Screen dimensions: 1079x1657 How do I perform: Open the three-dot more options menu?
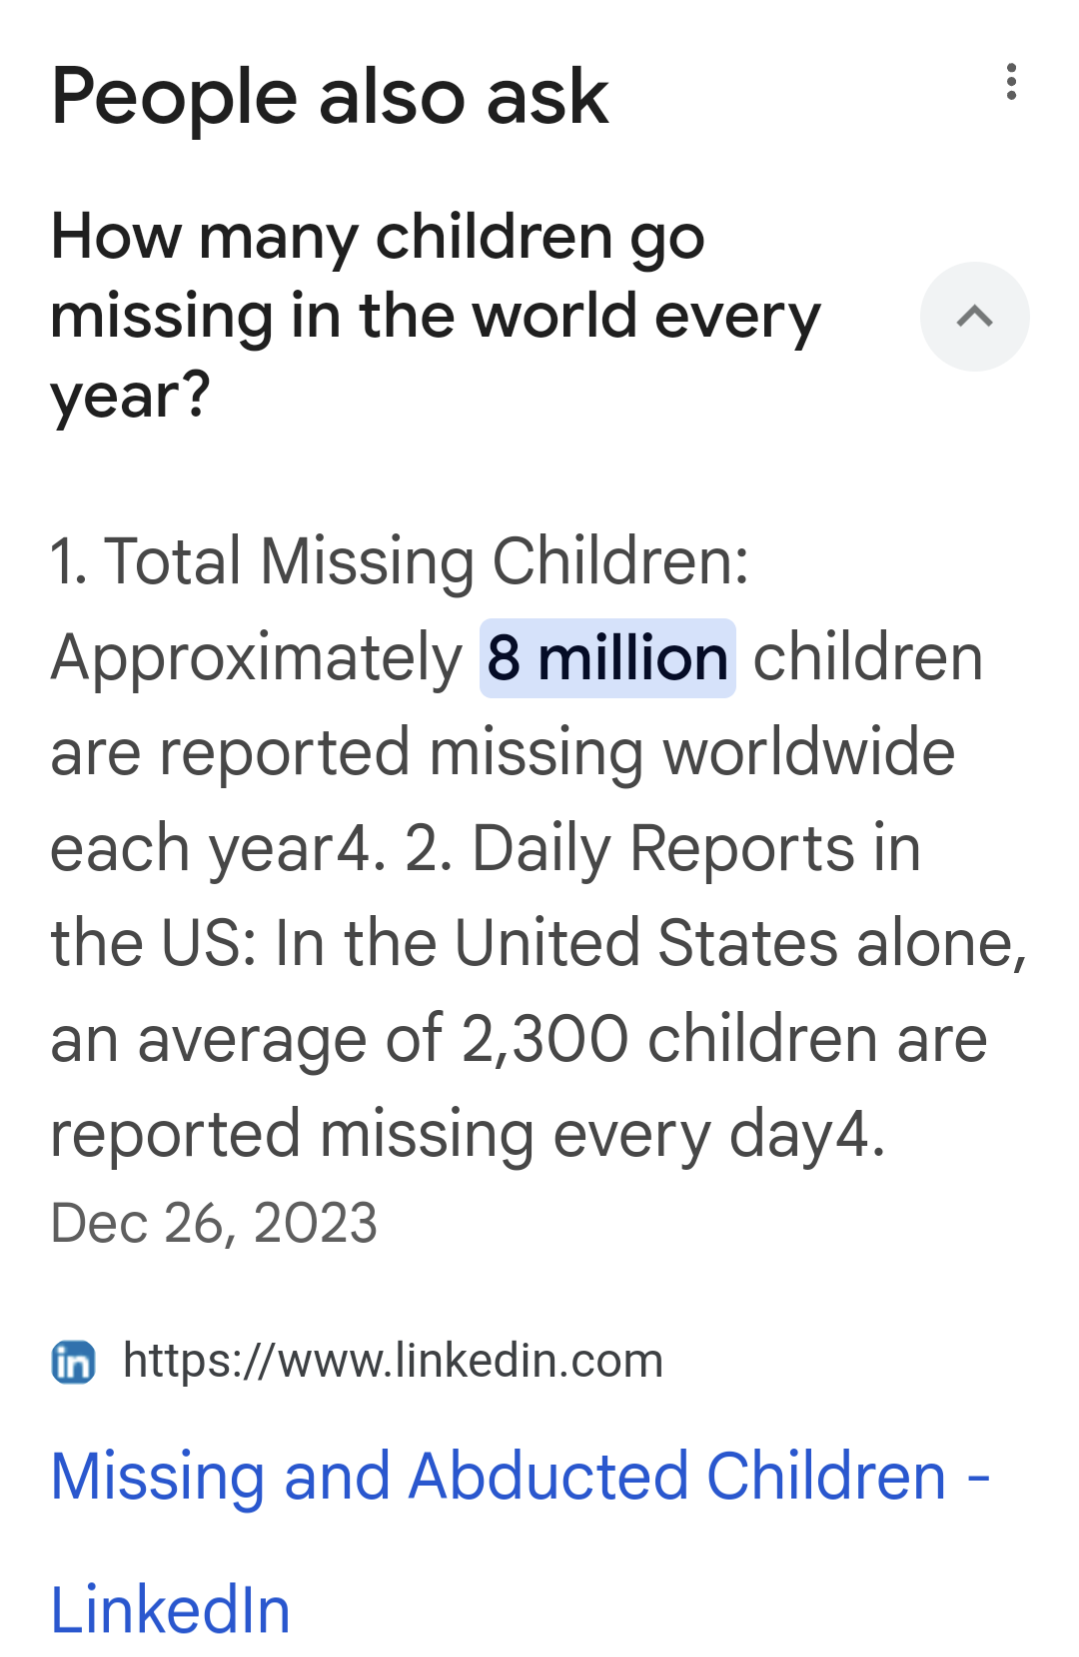tap(1011, 82)
